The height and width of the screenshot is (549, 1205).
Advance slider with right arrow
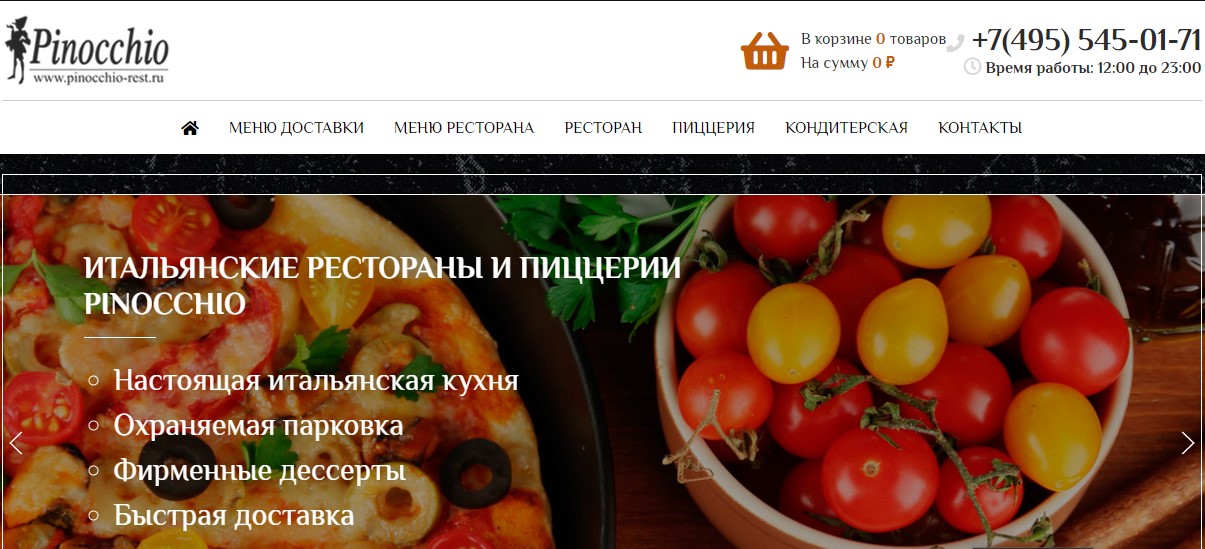(1187, 443)
